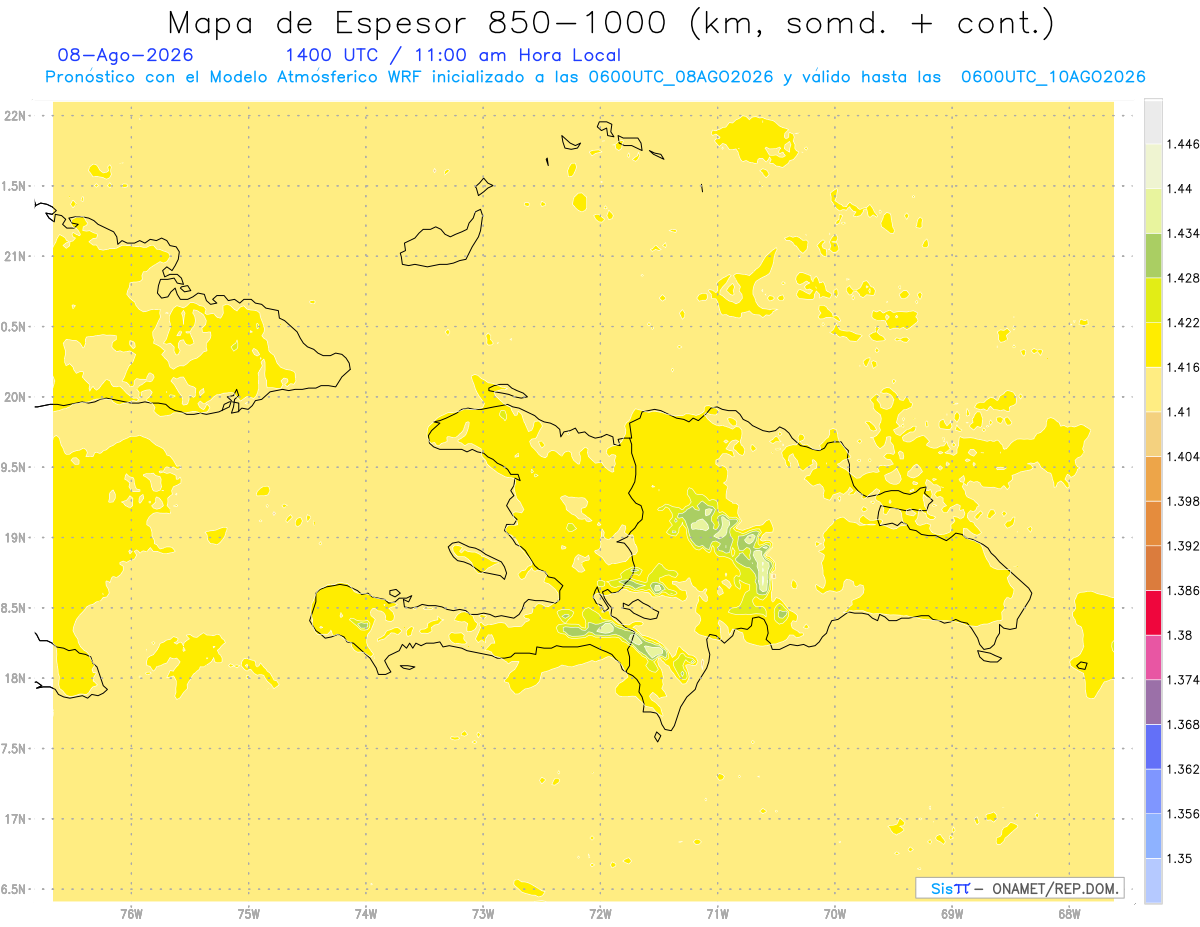Click the bright yellow legend swatch between 1.416 and 1.422

coord(1153,344)
